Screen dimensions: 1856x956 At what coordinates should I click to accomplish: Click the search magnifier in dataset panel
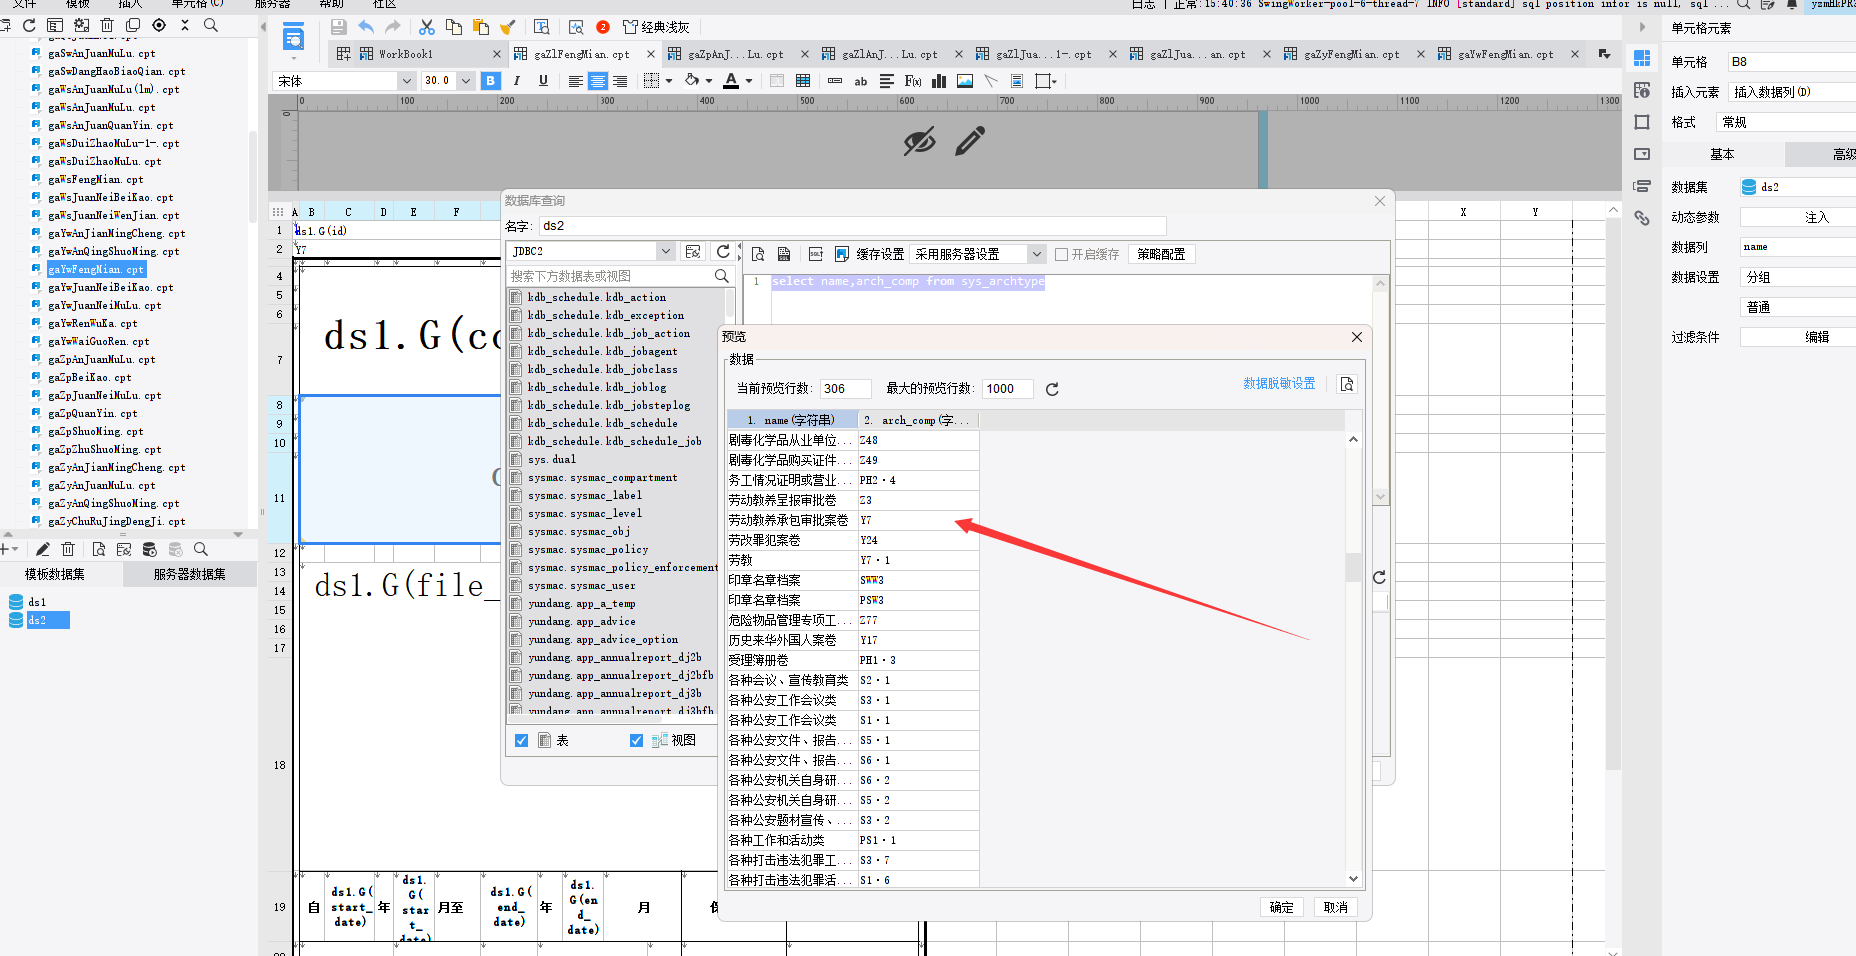tap(201, 549)
